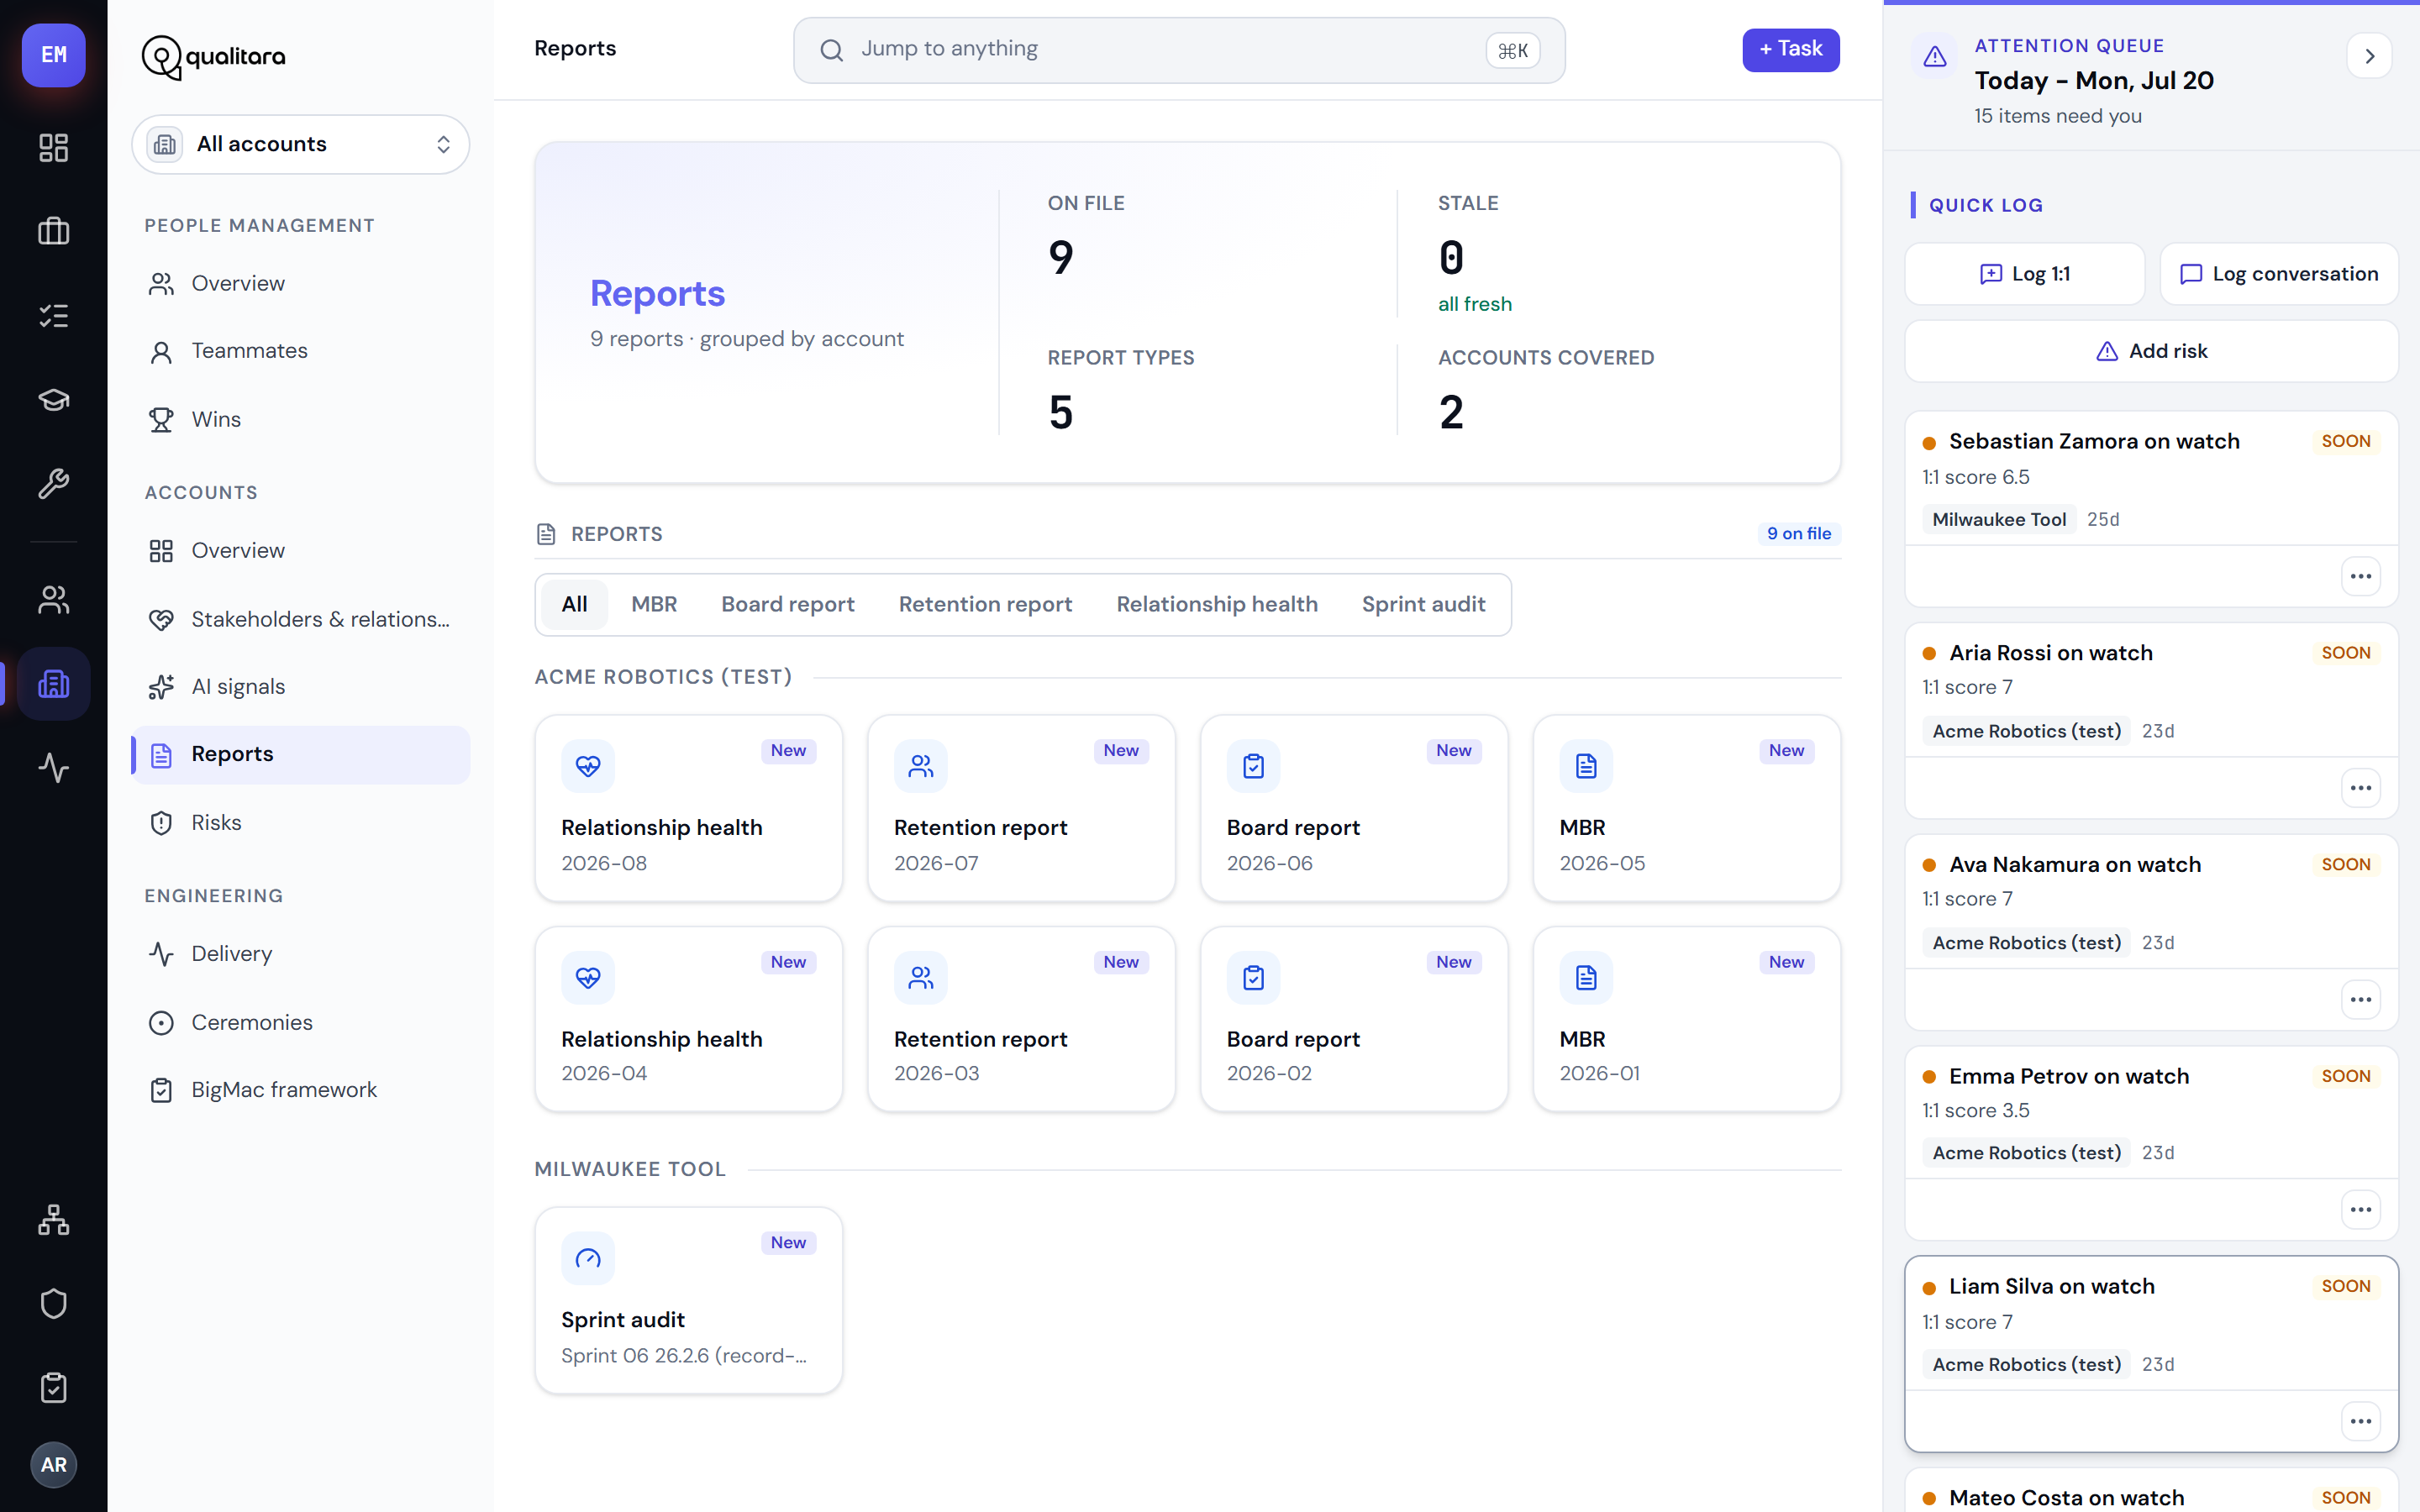The height and width of the screenshot is (1512, 2420).
Task: Open the graduation cap icon in rail
Action: pos(54,400)
